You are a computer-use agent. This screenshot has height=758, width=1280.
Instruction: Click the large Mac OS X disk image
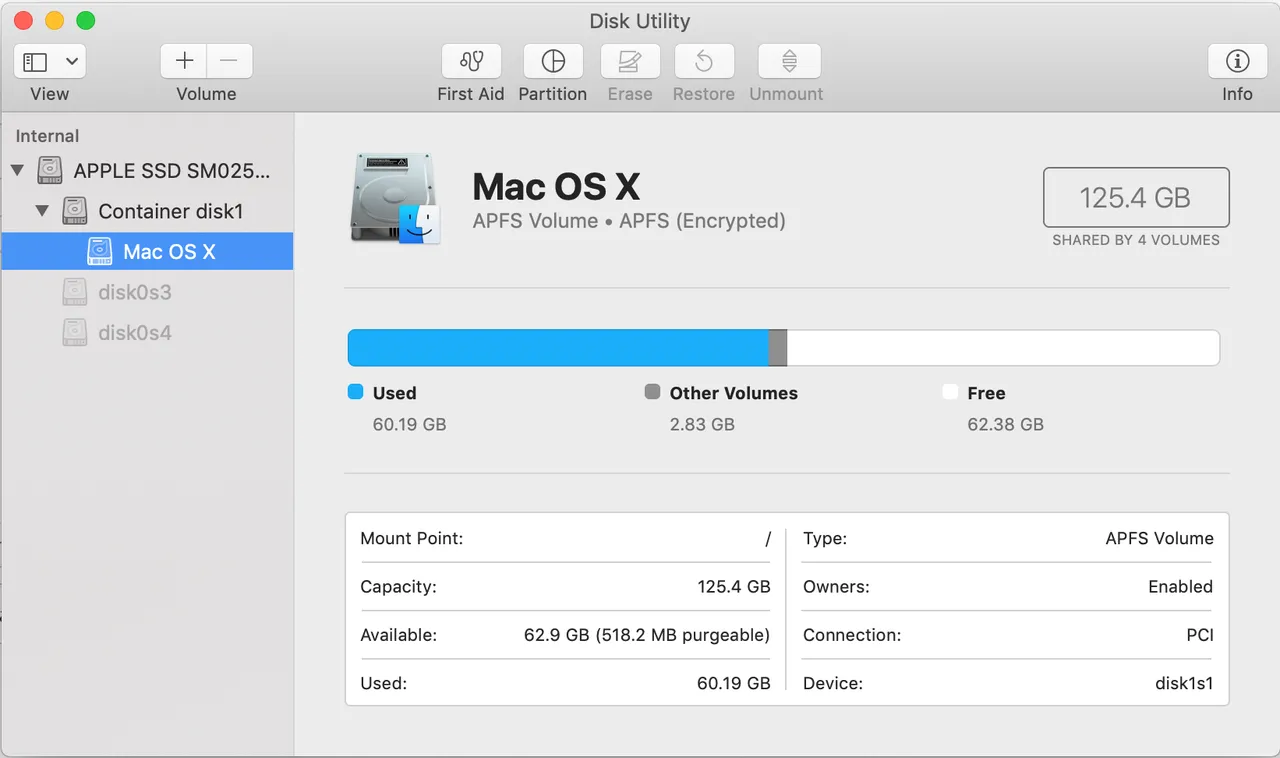click(395, 198)
